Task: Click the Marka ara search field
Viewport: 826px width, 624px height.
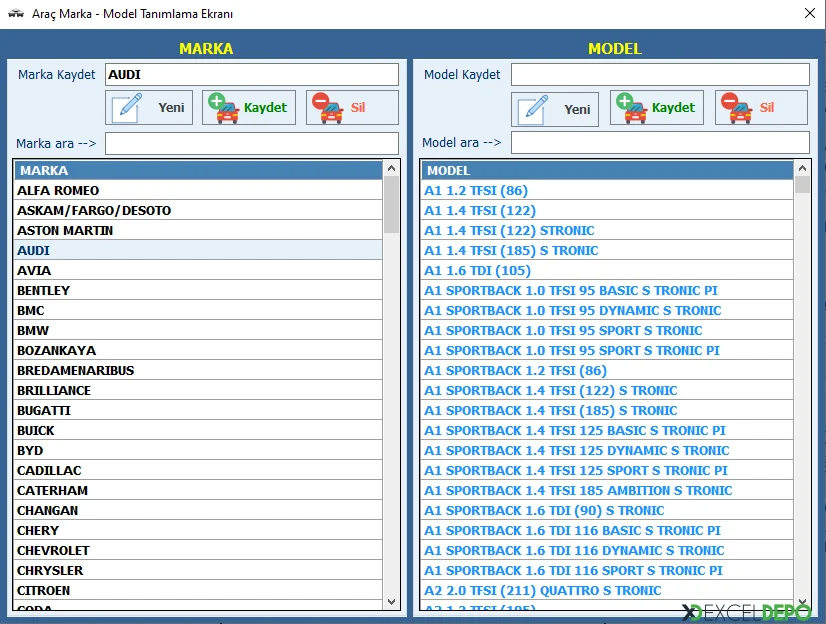Action: pos(251,144)
